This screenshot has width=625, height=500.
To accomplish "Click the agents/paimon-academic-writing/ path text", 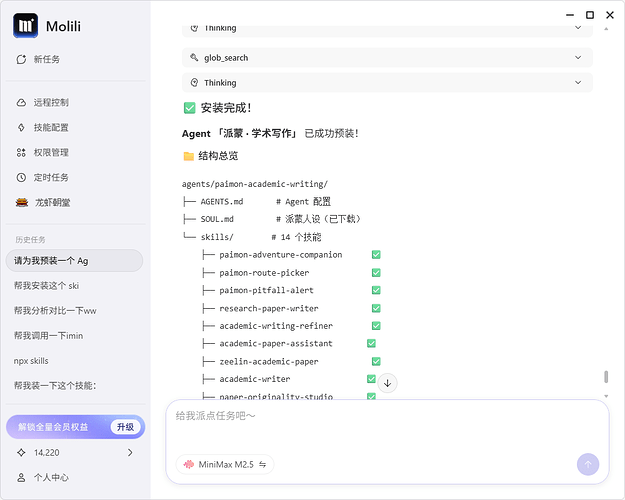I will click(x=255, y=184).
